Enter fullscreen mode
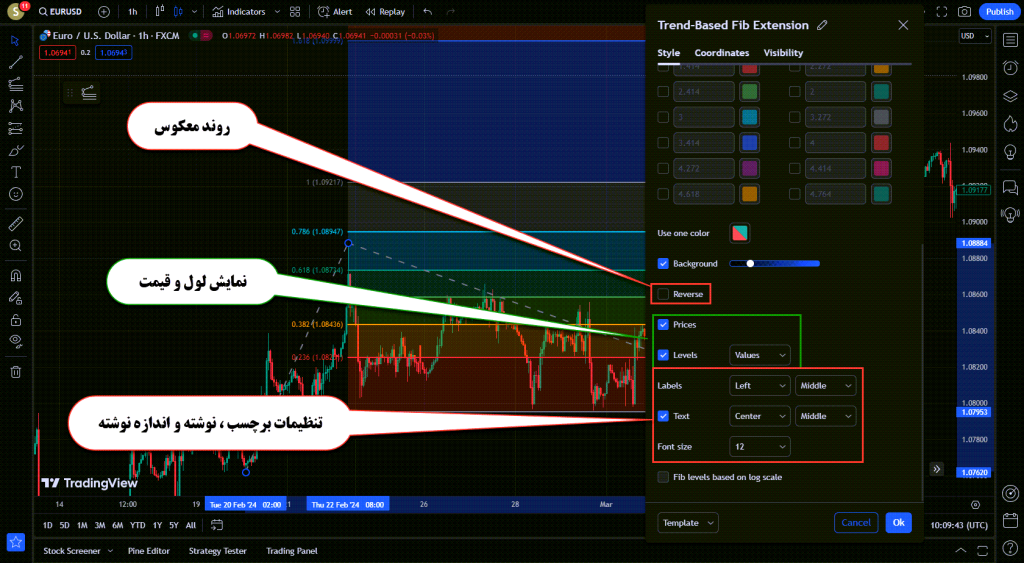Viewport: 1024px width, 563px height. (x=942, y=12)
